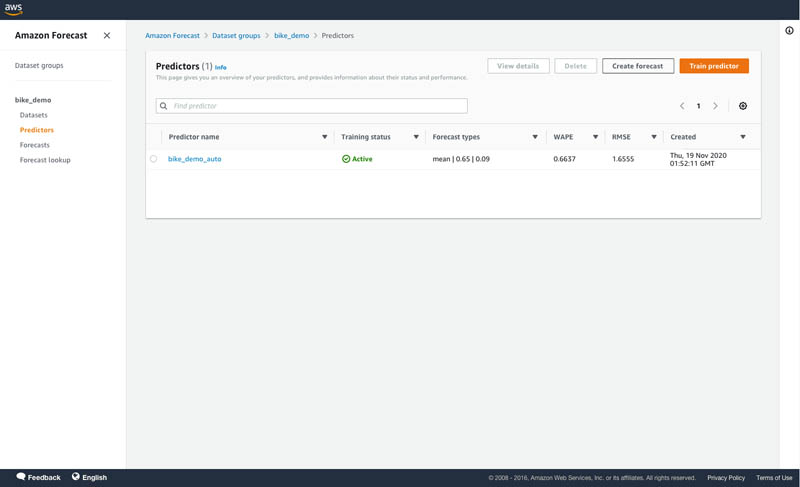
Task: Click the Delete button
Action: tap(576, 66)
